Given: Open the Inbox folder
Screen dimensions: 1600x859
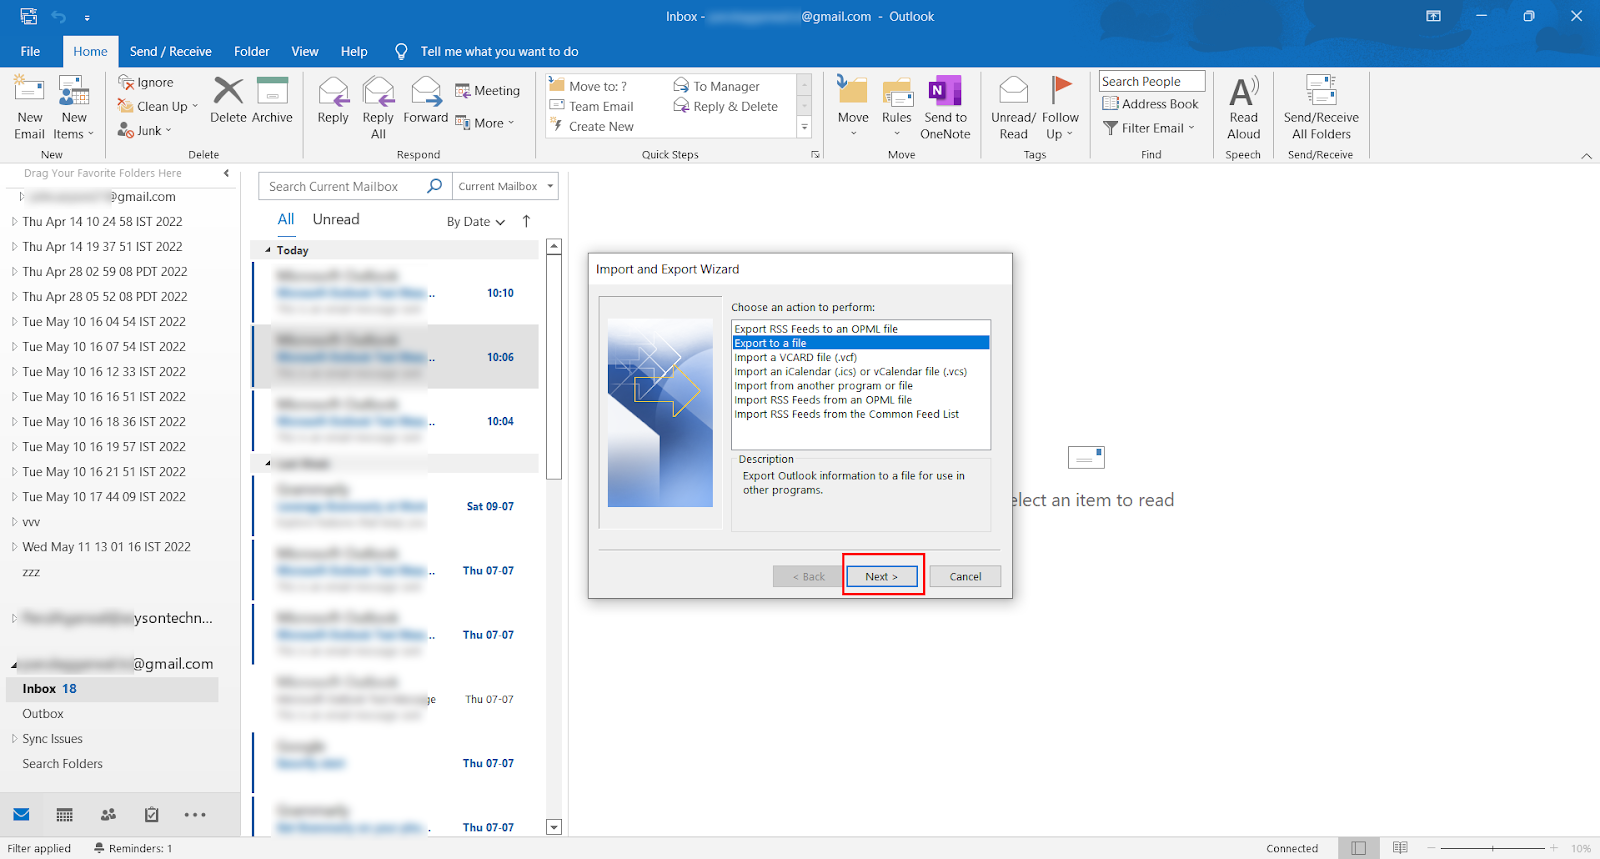Looking at the screenshot, I should 113,689.
